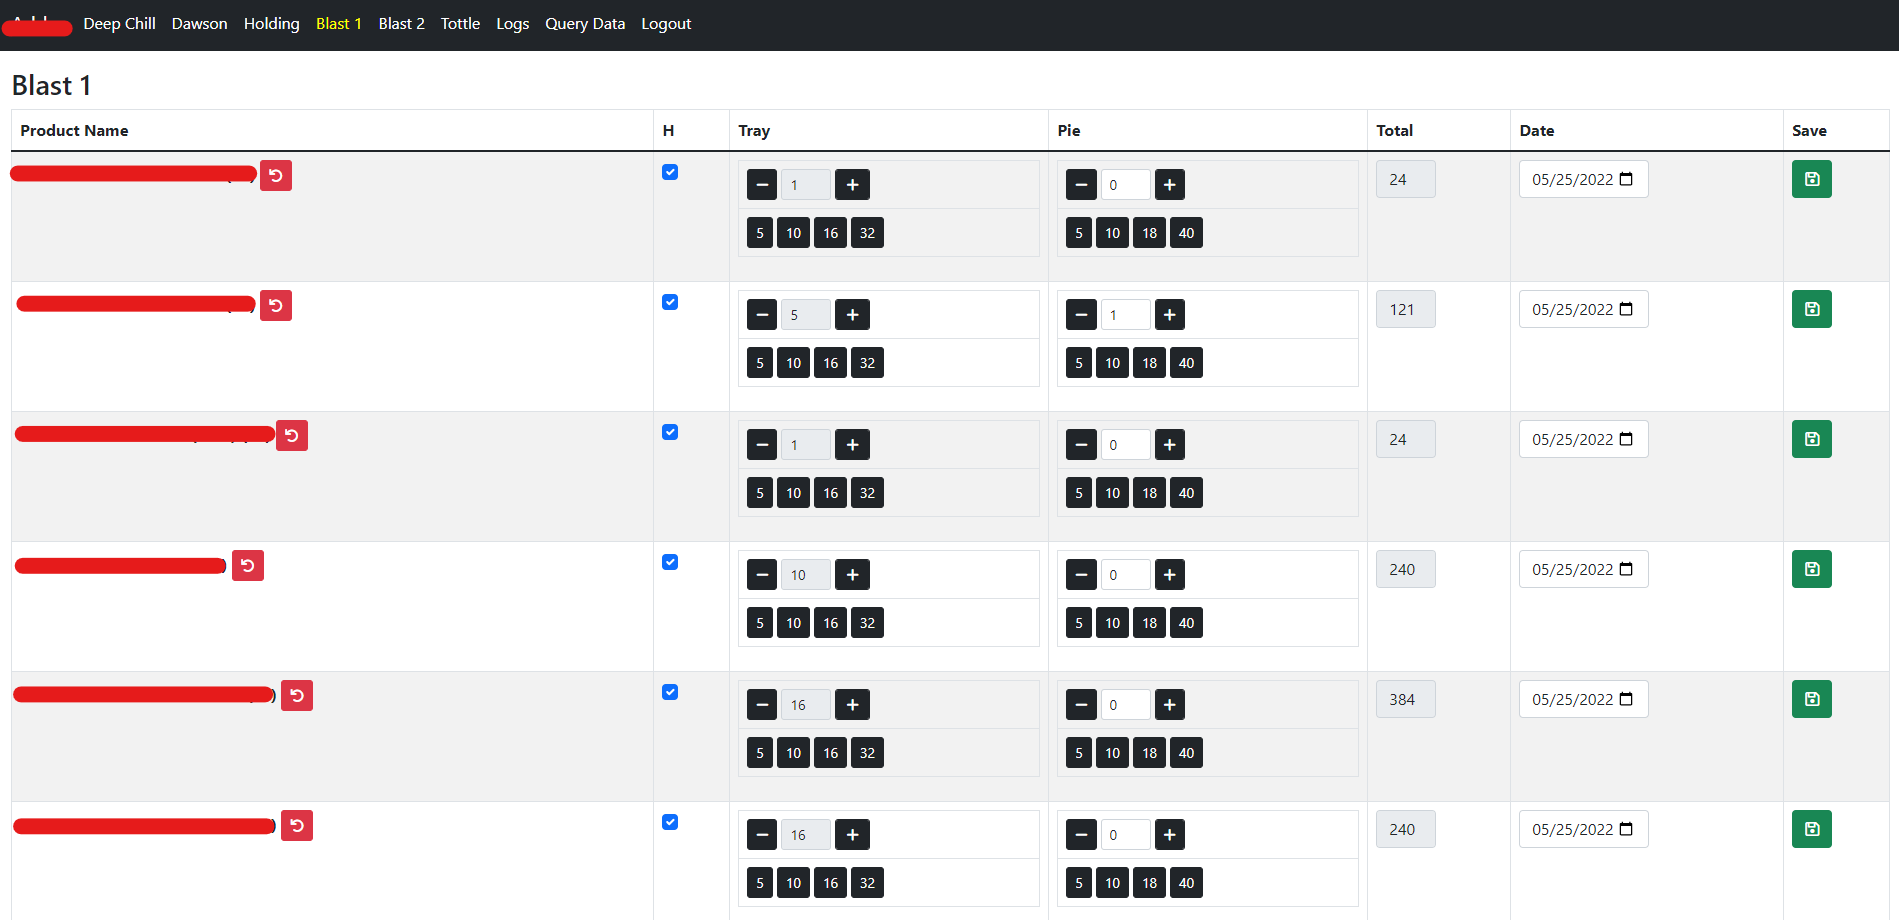The width and height of the screenshot is (1899, 920).
Task: Toggle the H checkbox on the third row
Action: point(670,432)
